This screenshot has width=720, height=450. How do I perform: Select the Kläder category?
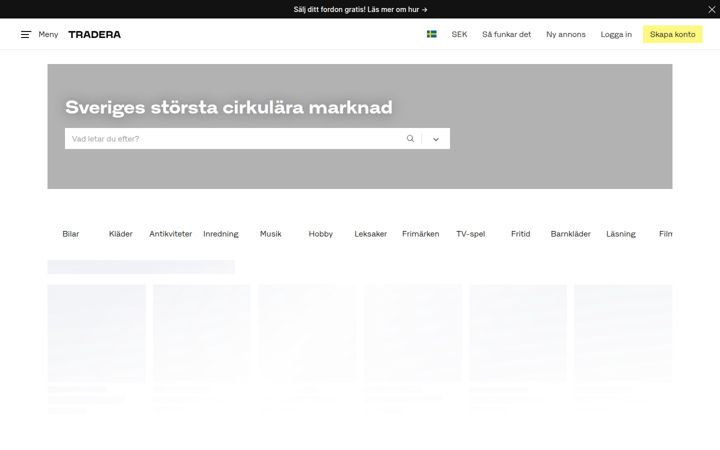click(121, 234)
